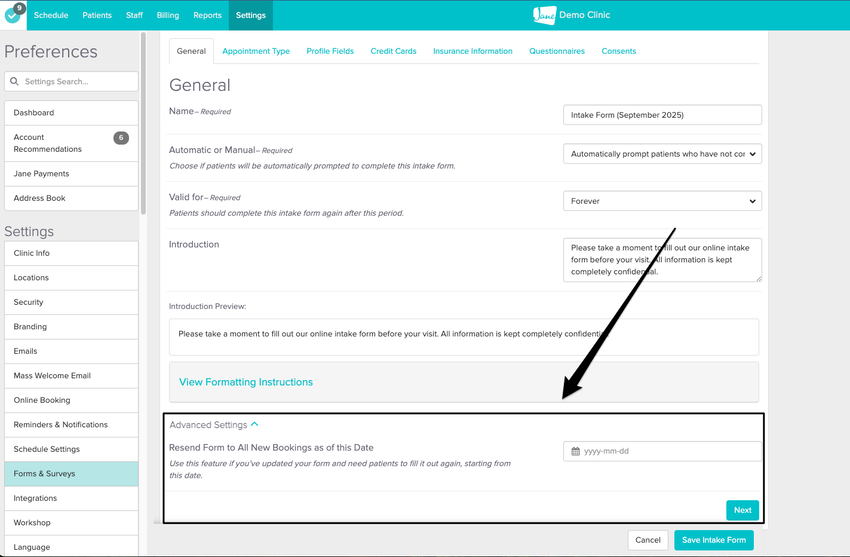Open the Valid for dropdown set to Forever

pos(662,201)
